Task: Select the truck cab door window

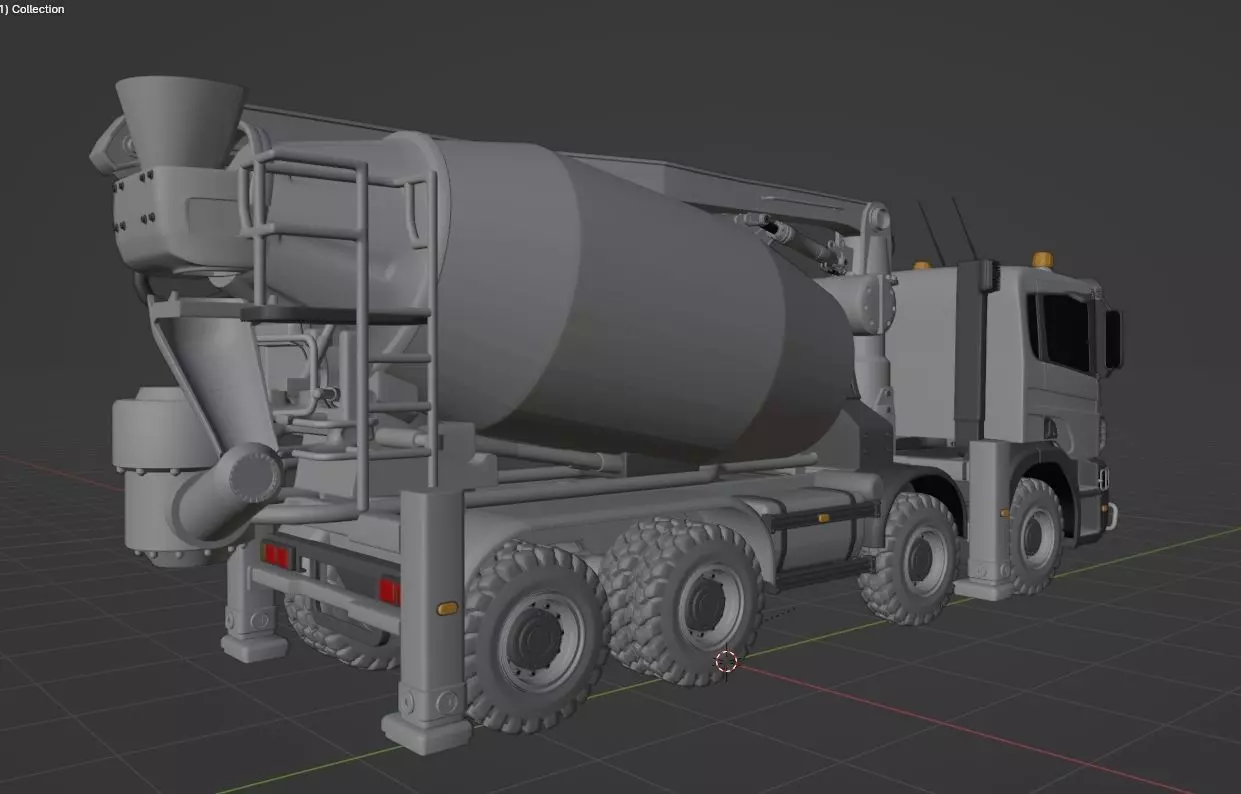Action: (1063, 333)
